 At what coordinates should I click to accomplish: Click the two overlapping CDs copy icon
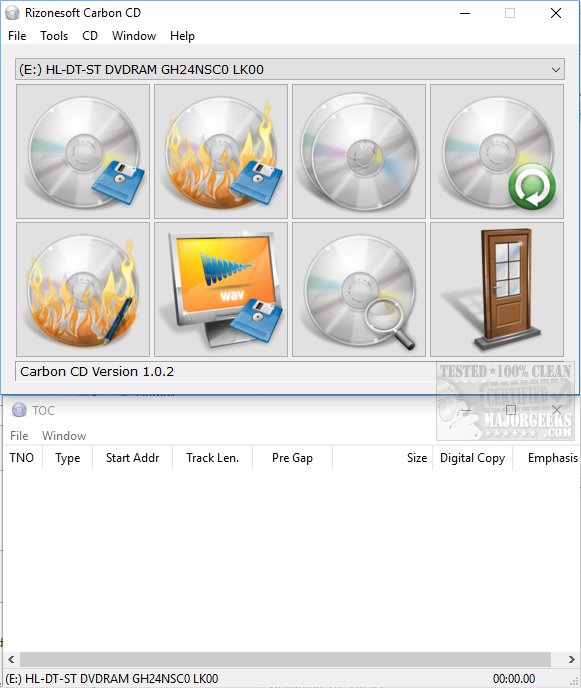(x=359, y=151)
